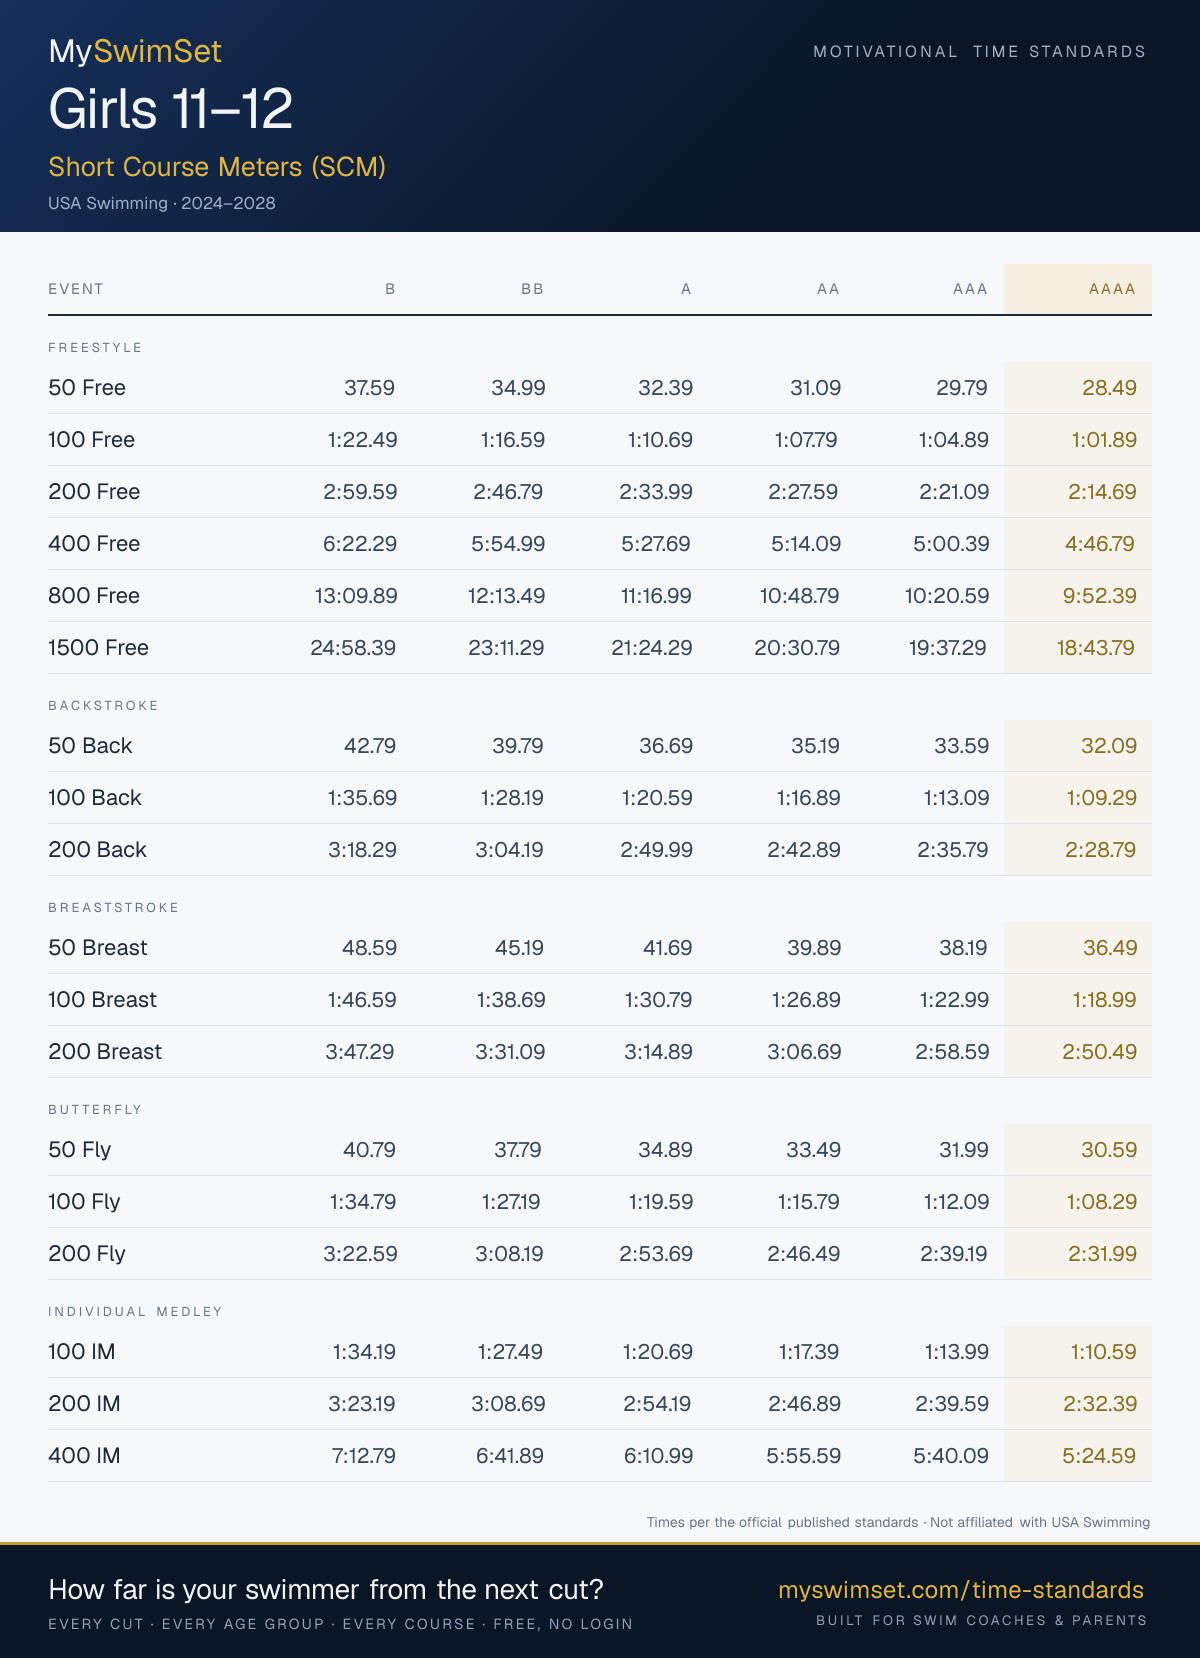Click 1500 Free AAAA time 18:43.79
1200x1658 pixels.
click(x=1096, y=648)
